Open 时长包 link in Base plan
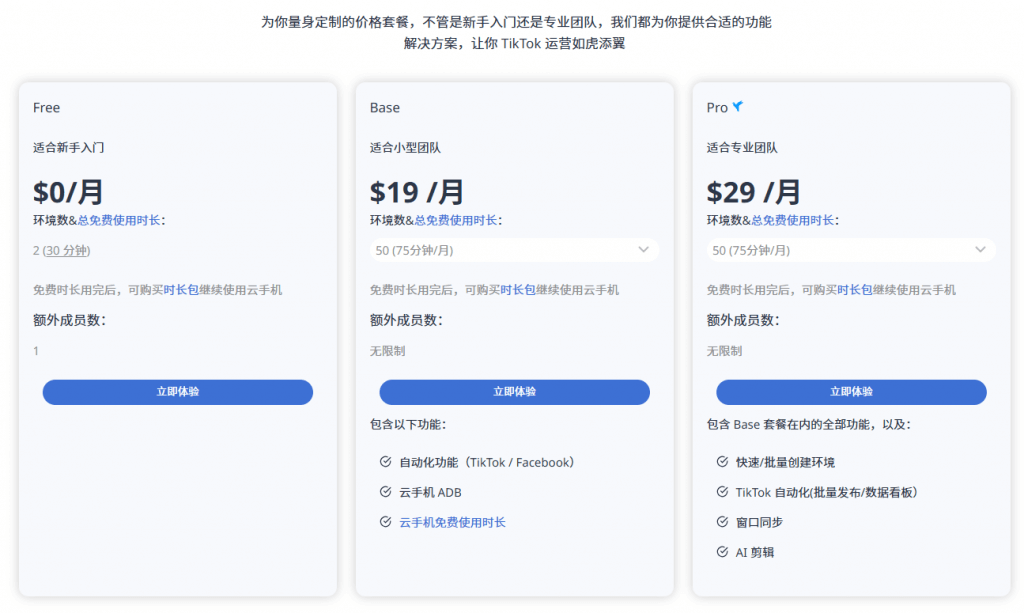 (518, 290)
